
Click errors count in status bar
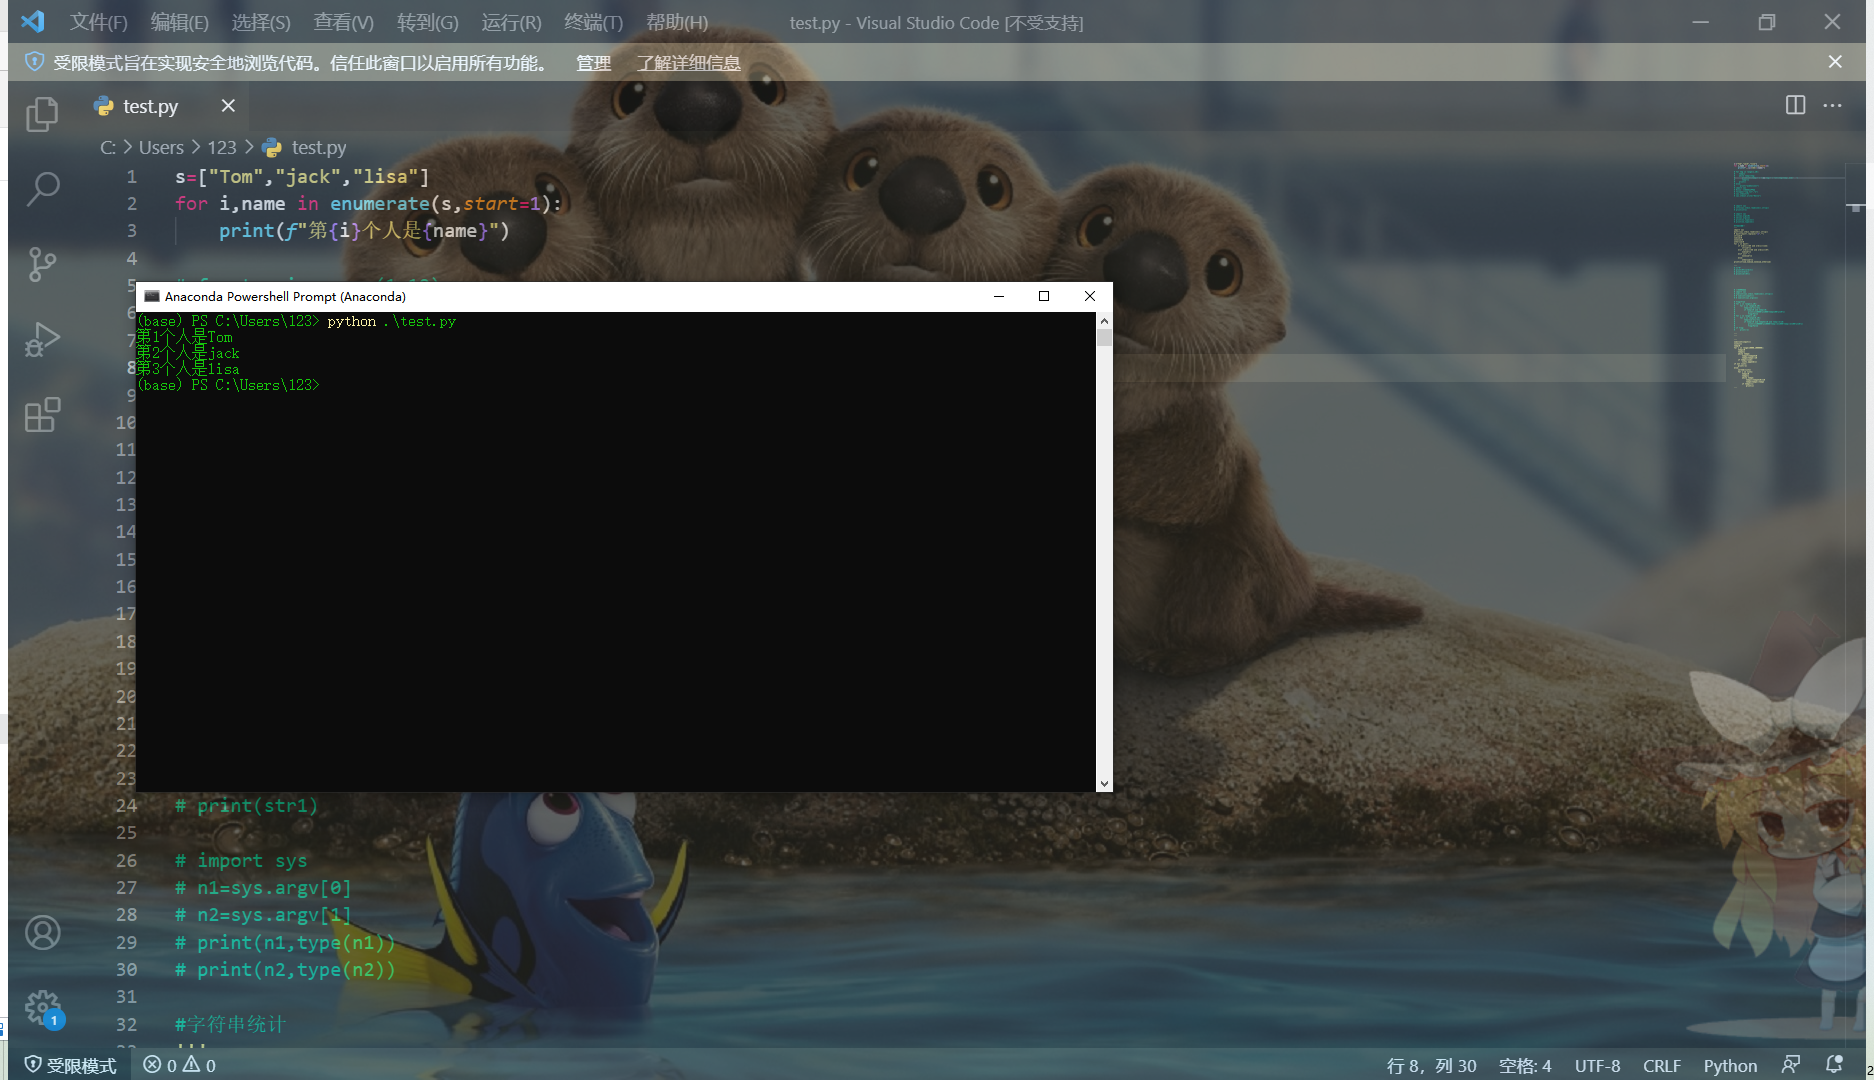click(x=160, y=1065)
